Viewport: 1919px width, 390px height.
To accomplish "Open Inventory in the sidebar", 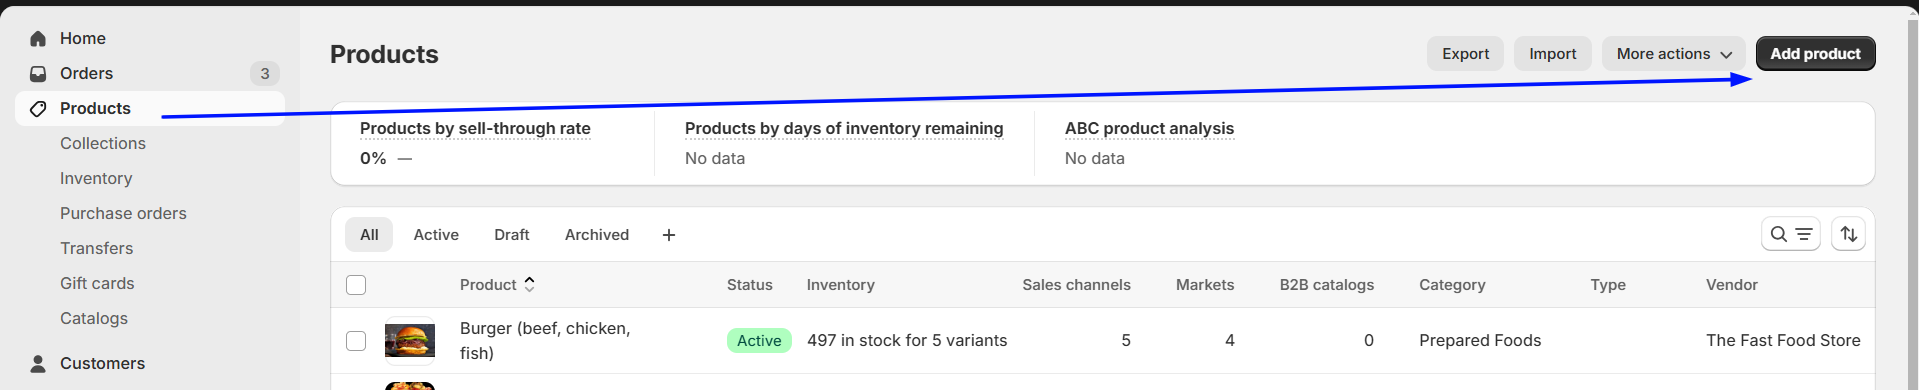I will tap(96, 178).
